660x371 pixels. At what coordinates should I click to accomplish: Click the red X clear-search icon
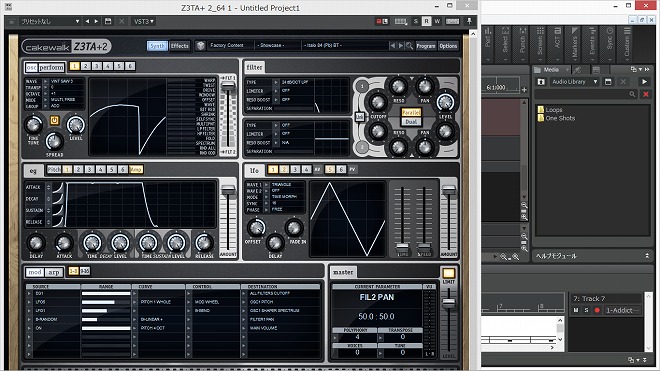pyautogui.click(x=646, y=94)
